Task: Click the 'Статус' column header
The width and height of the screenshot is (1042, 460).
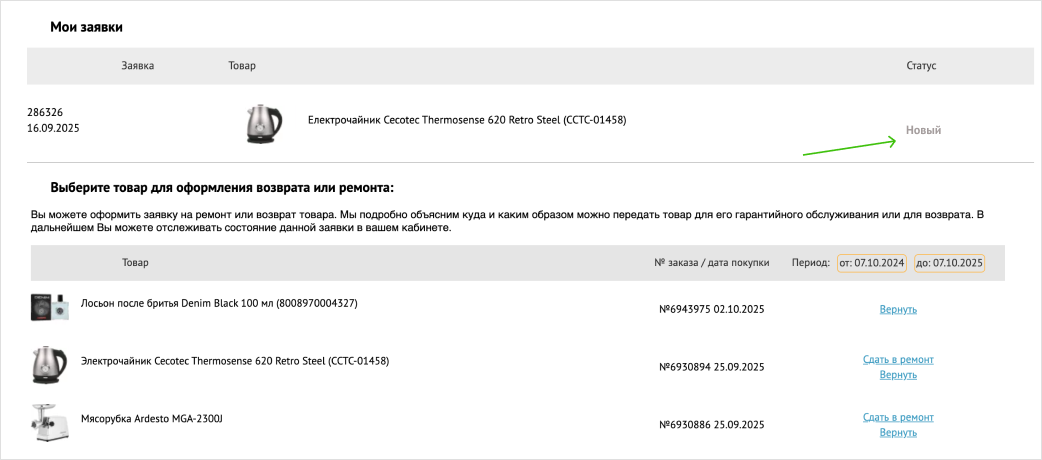Action: click(921, 66)
